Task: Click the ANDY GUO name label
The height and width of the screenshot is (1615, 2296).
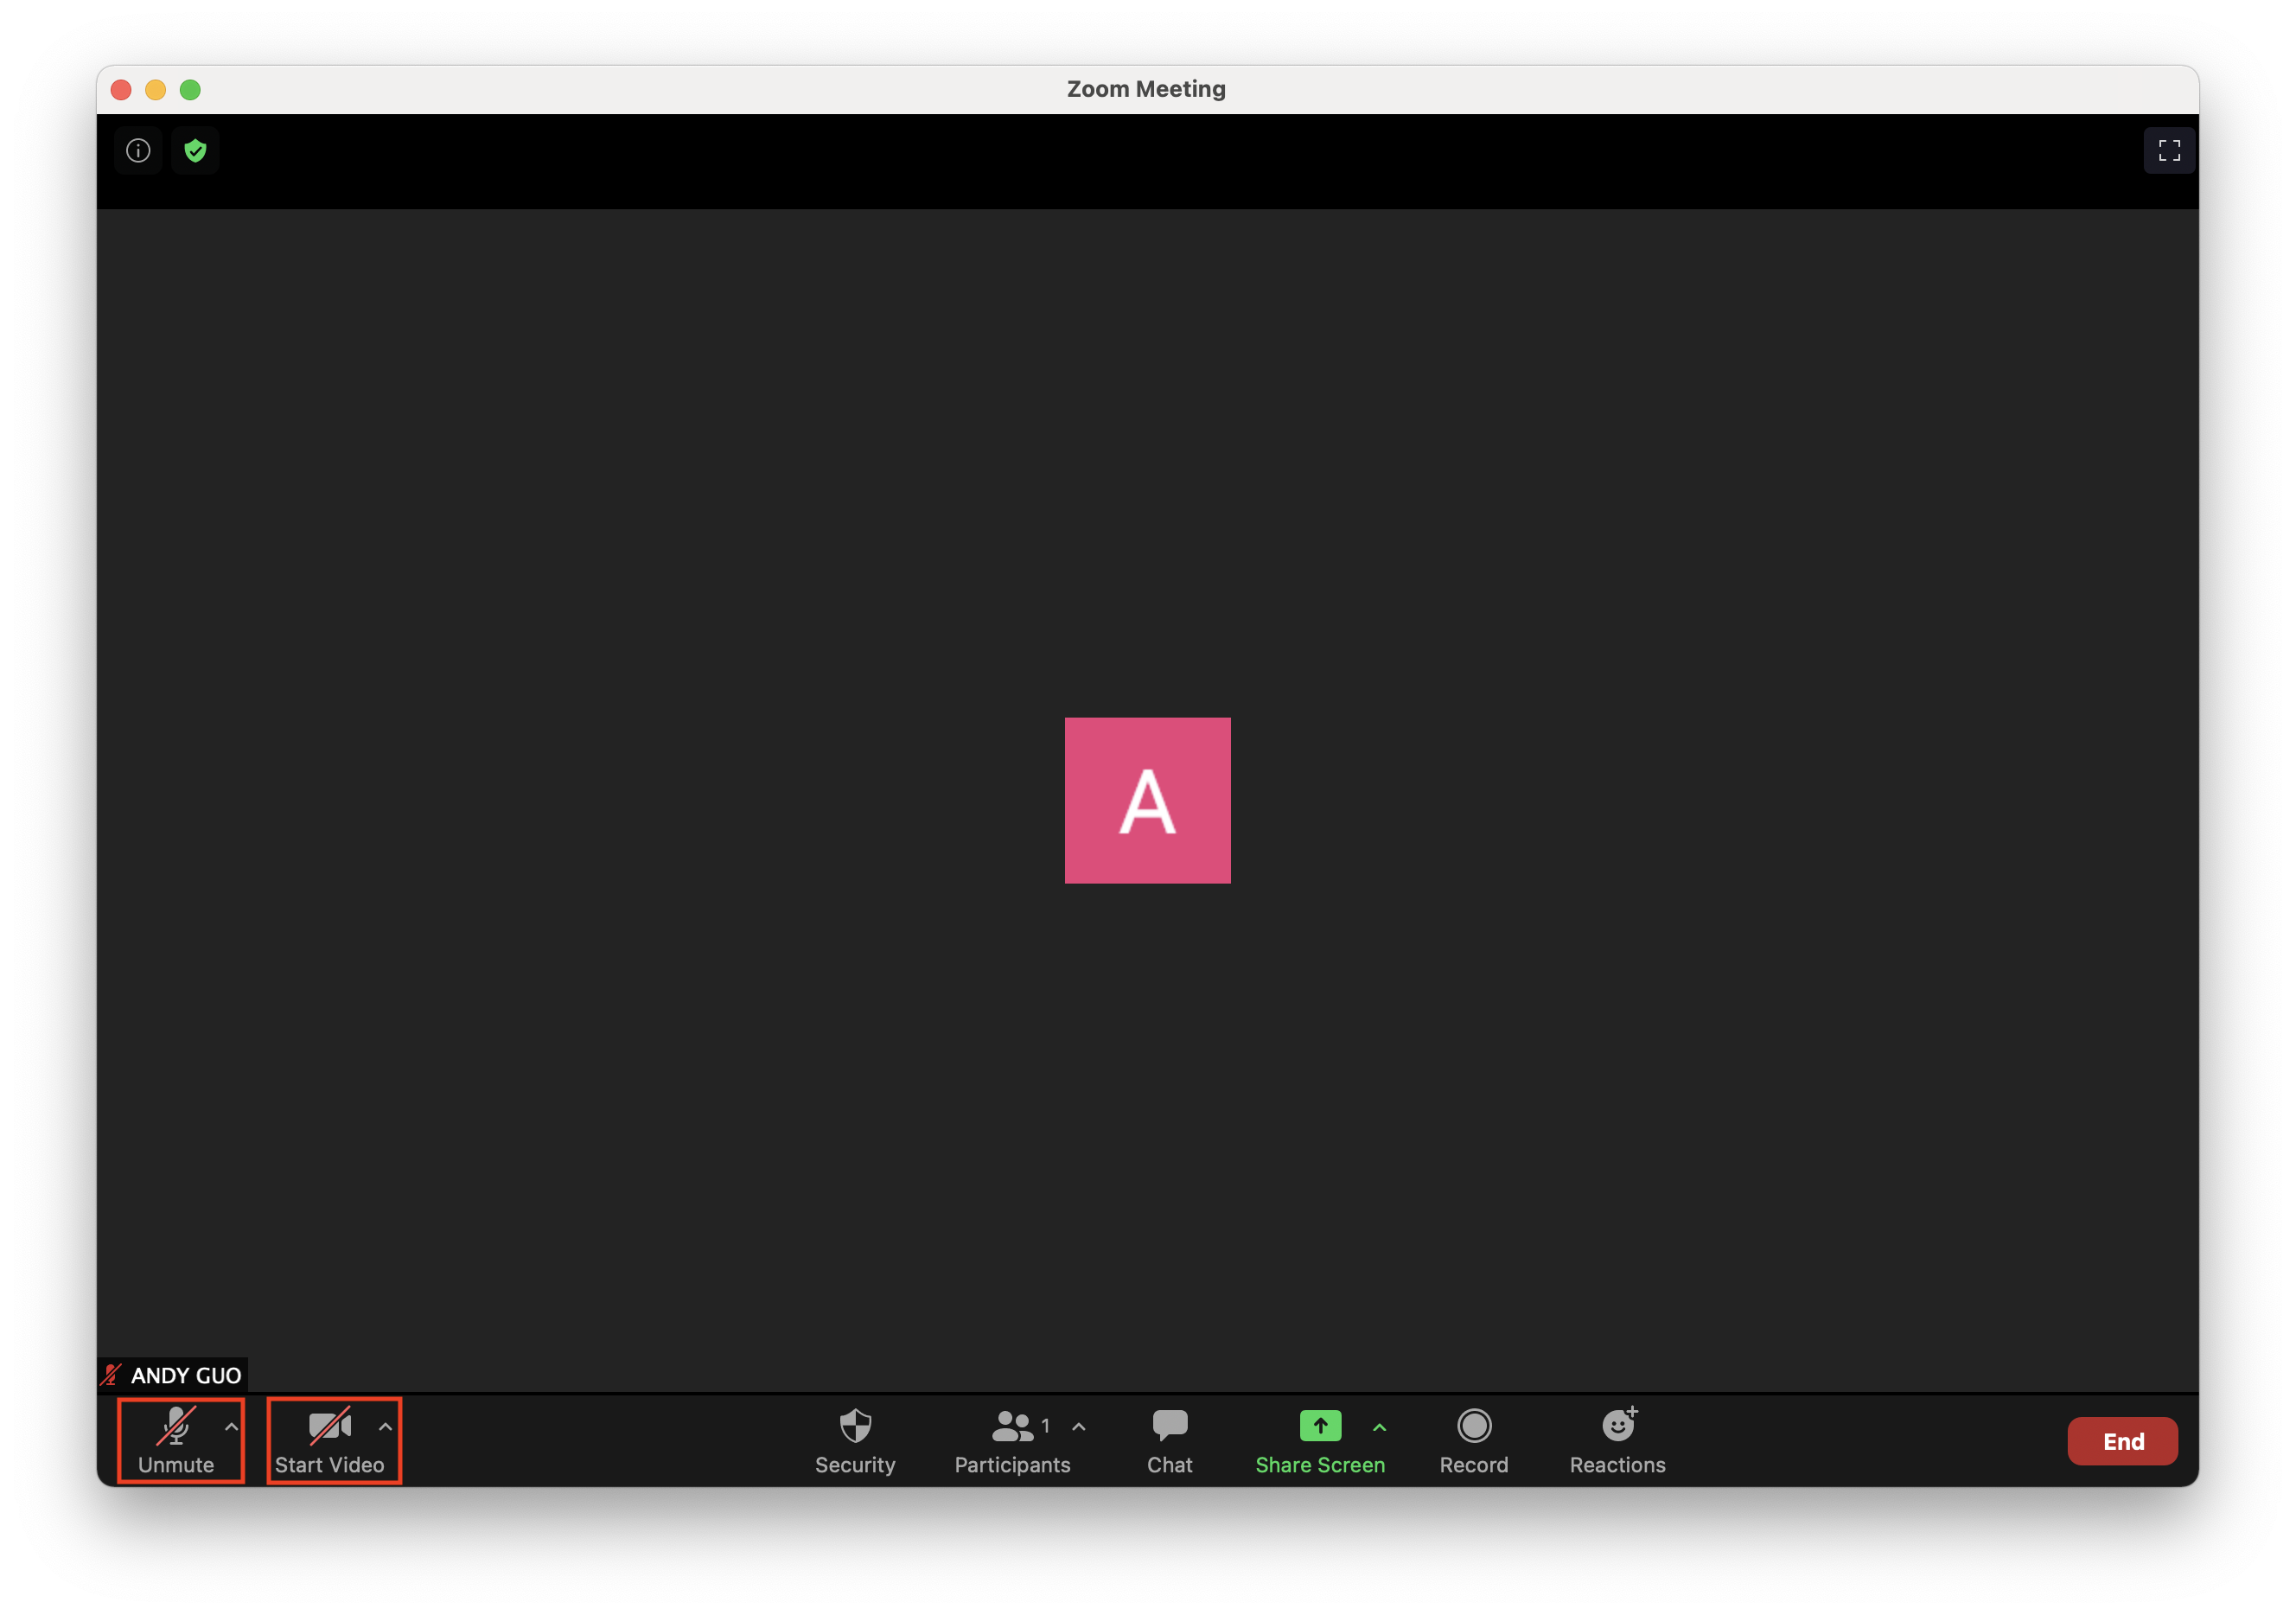Action: pos(185,1375)
